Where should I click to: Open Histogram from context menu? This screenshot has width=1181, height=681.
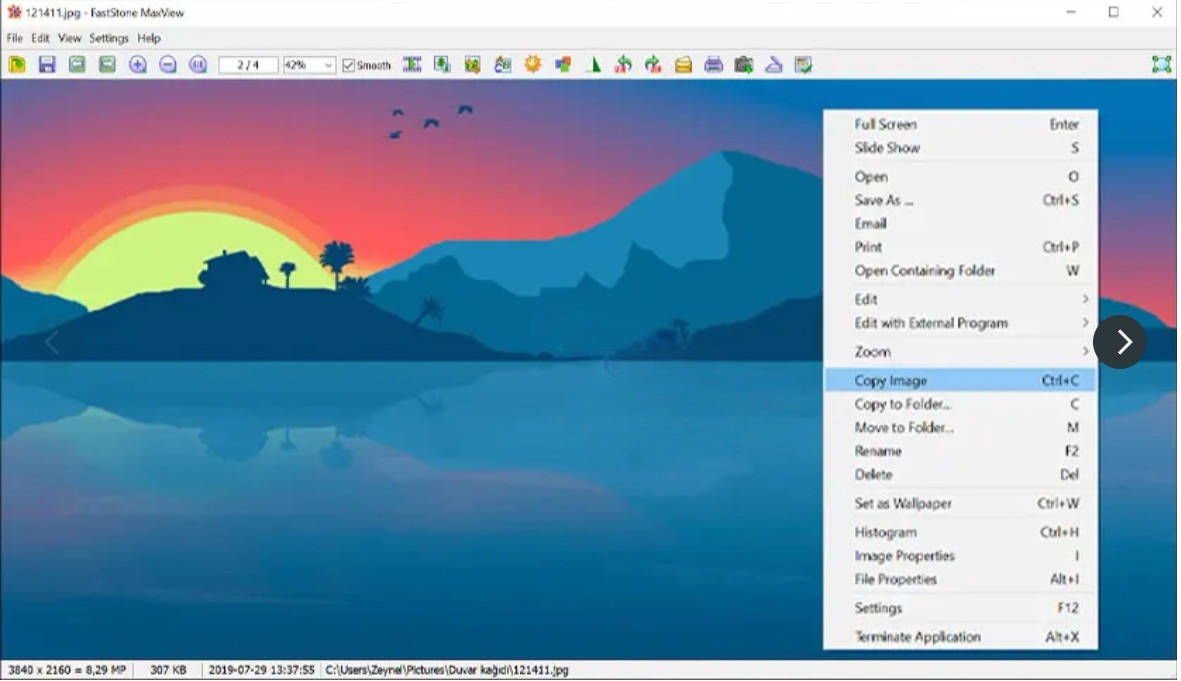pos(960,532)
